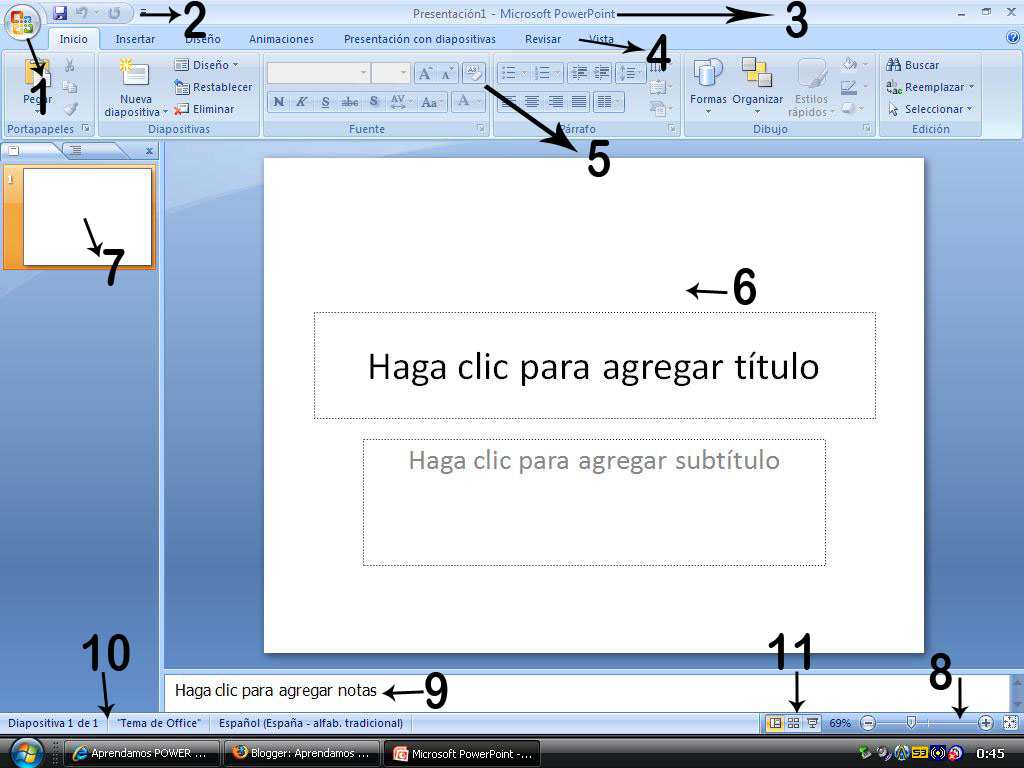Screen dimensions: 1024x768
Task: Click the Format Painter brush icon
Action: (x=71, y=109)
